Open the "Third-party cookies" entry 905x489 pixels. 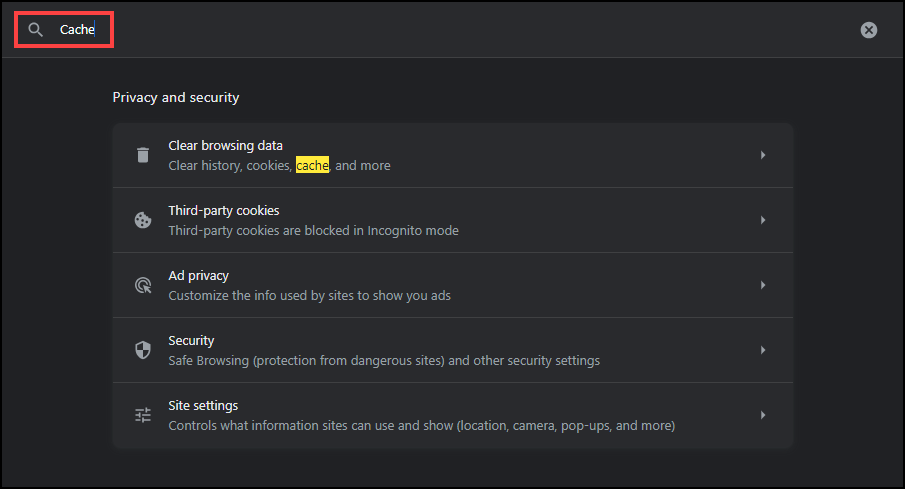click(x=223, y=211)
